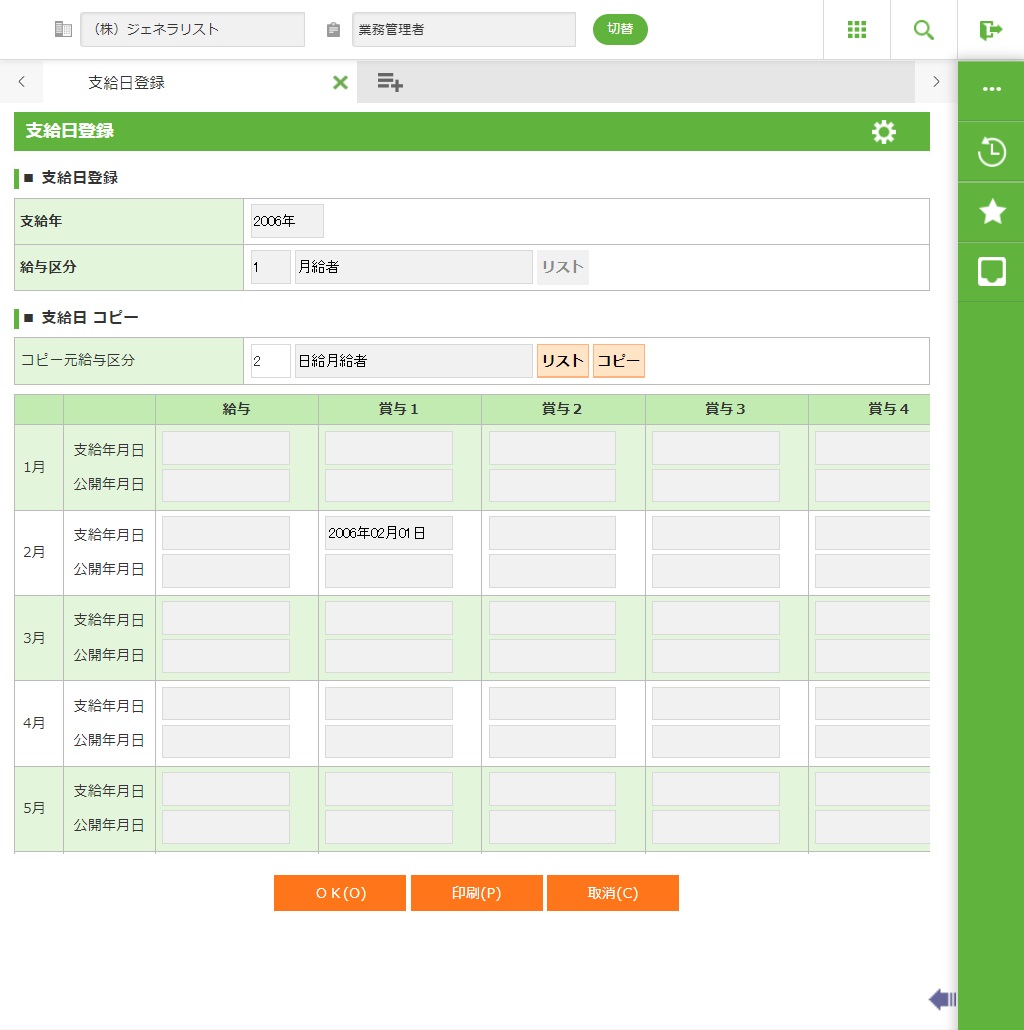This screenshot has height=1030, width=1024.
Task: Click the three-dots more icon in the sidebar
Action: (x=991, y=89)
